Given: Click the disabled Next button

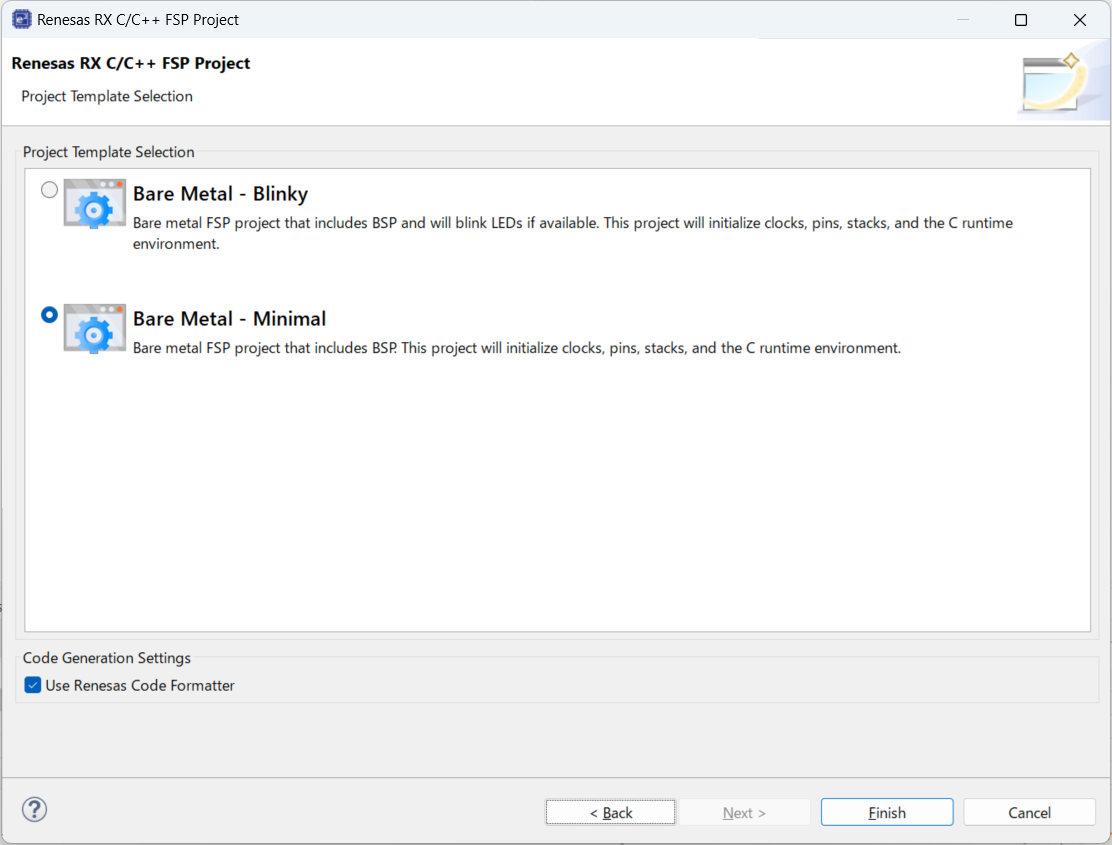Looking at the screenshot, I should click(x=745, y=812).
